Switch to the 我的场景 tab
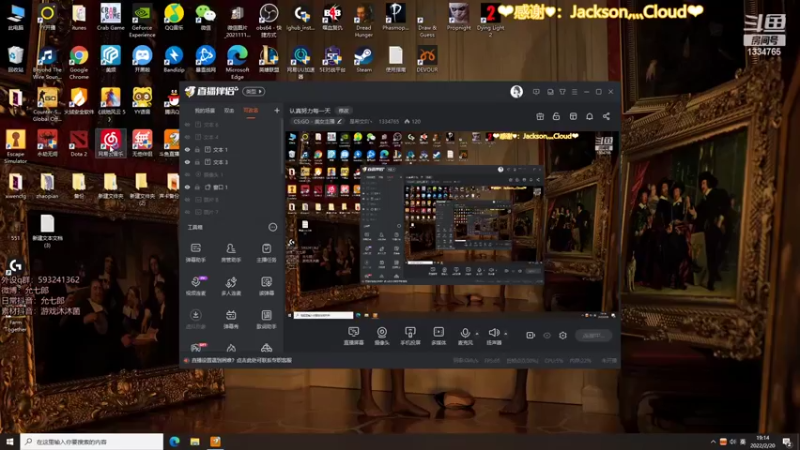The image size is (800, 450). coord(205,110)
